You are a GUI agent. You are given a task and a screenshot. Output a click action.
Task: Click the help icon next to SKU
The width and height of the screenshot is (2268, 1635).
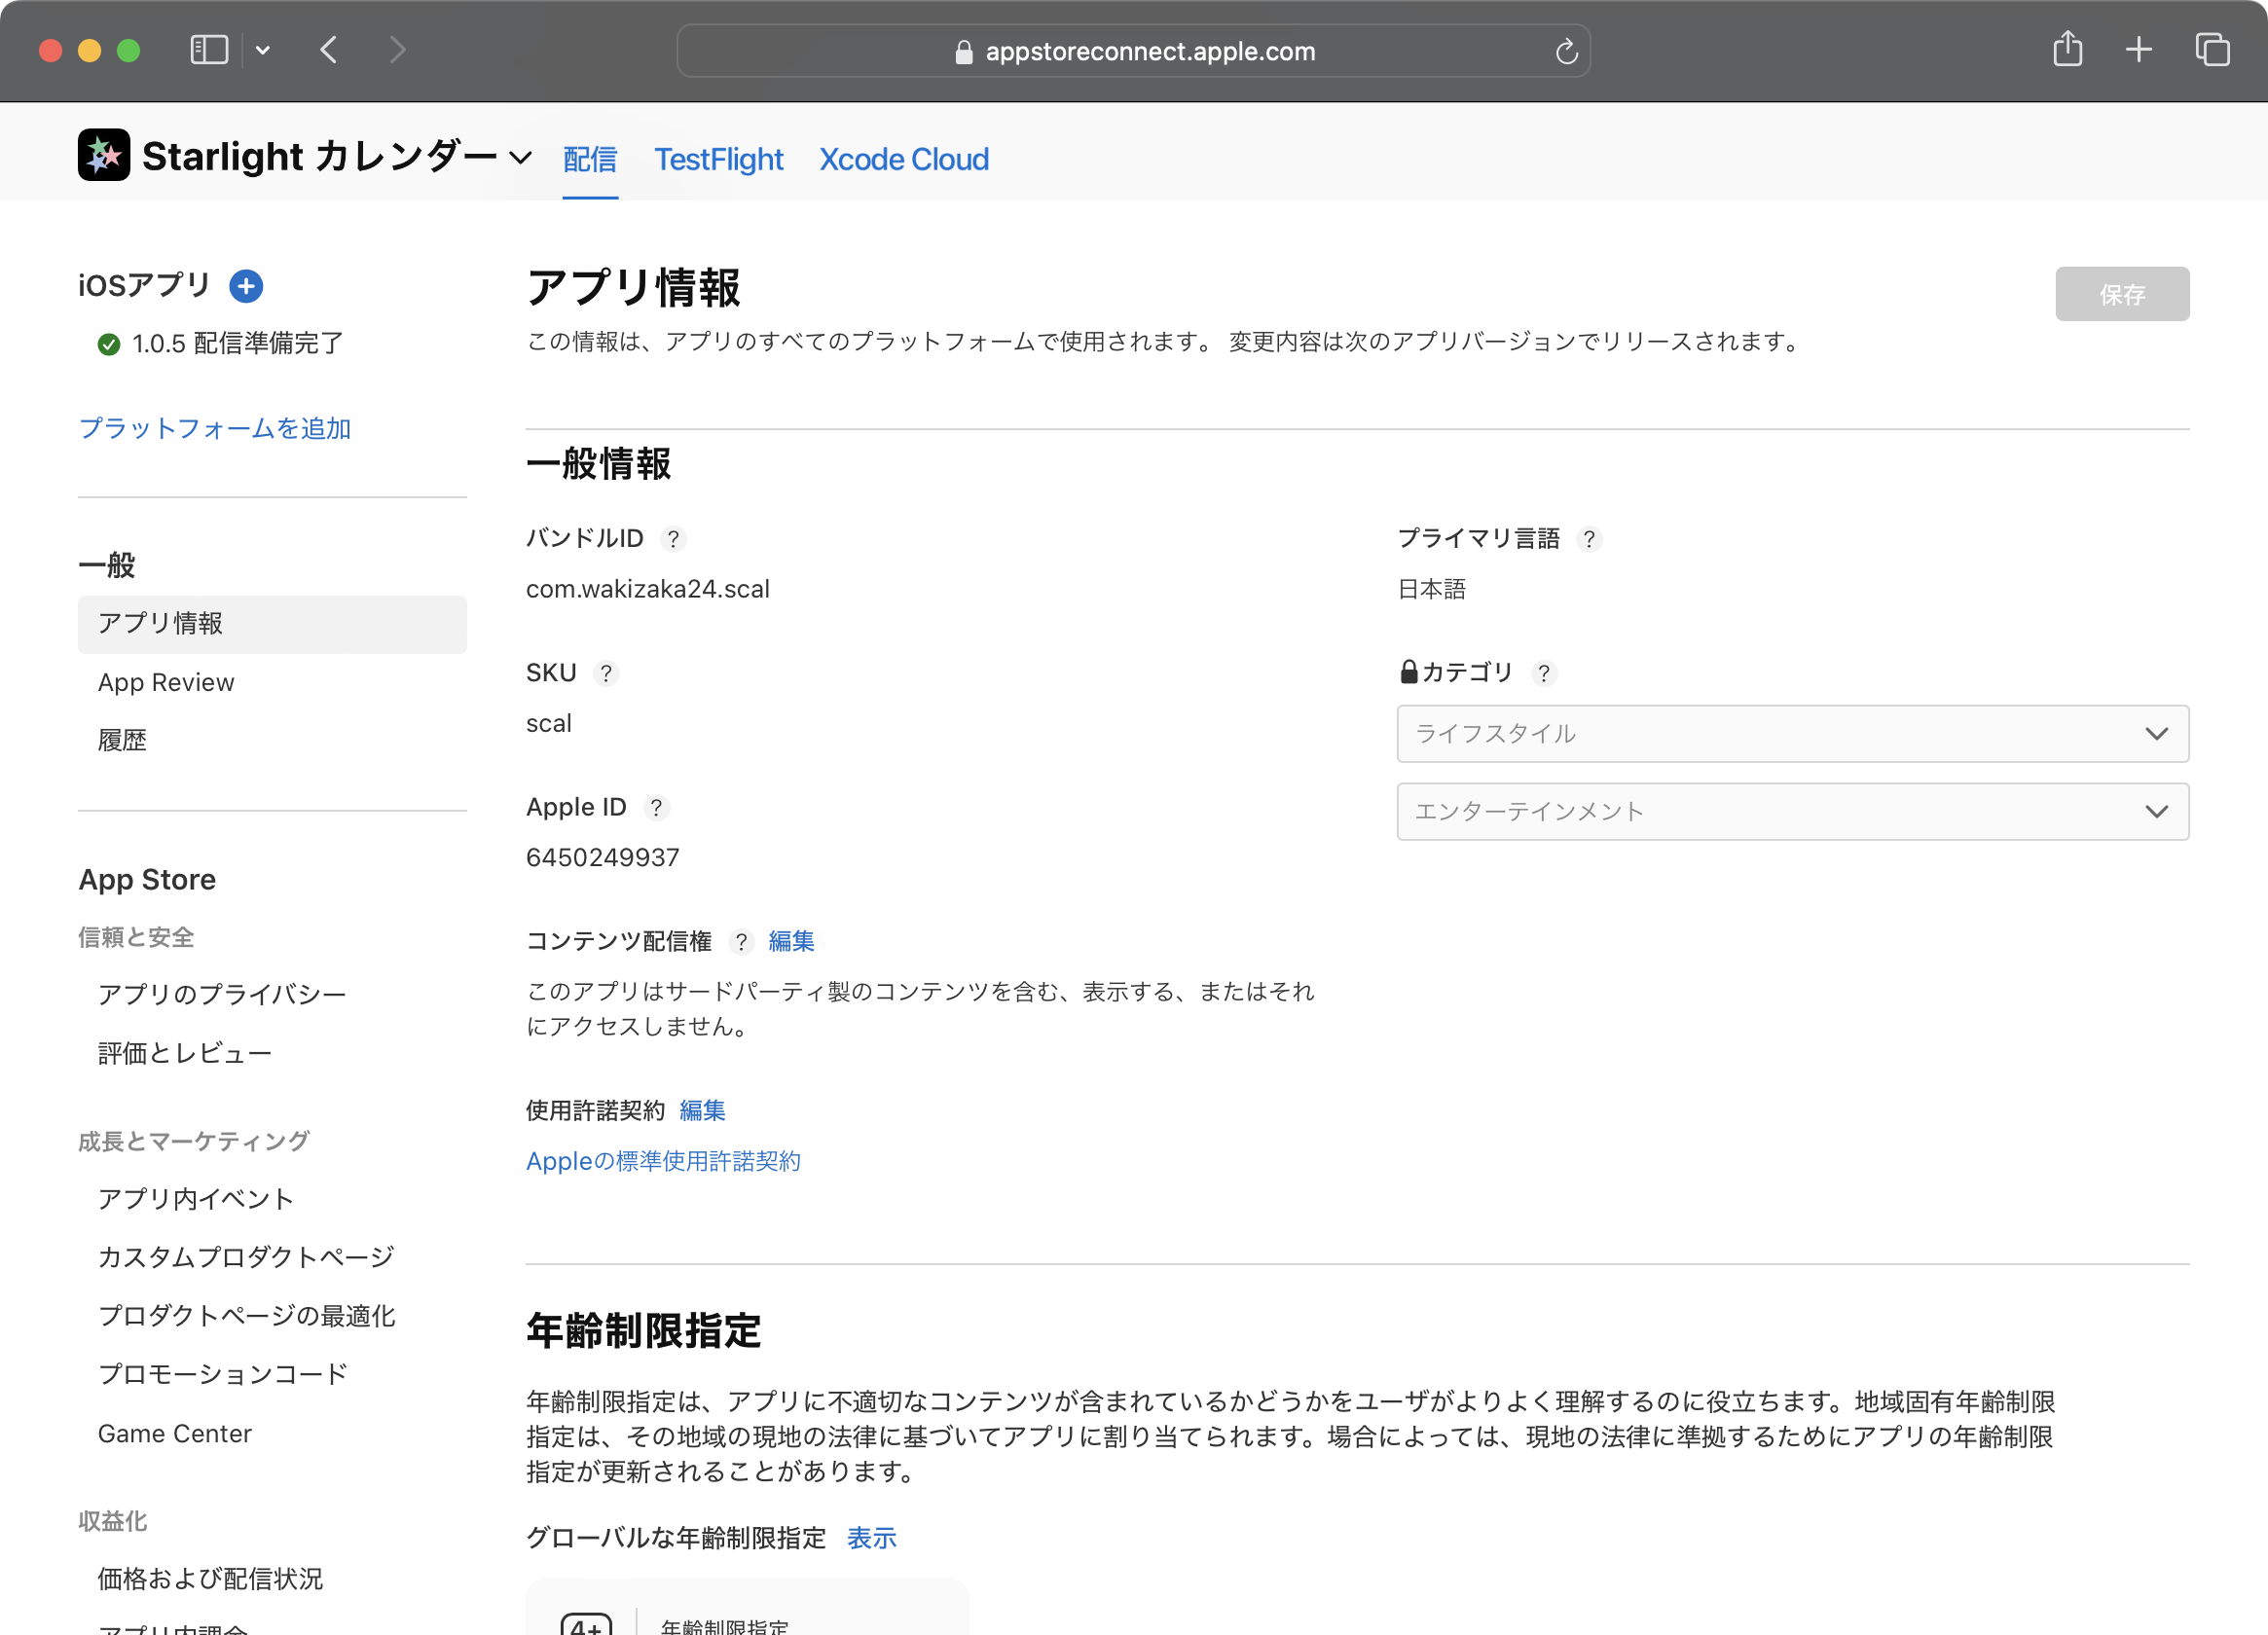605,674
